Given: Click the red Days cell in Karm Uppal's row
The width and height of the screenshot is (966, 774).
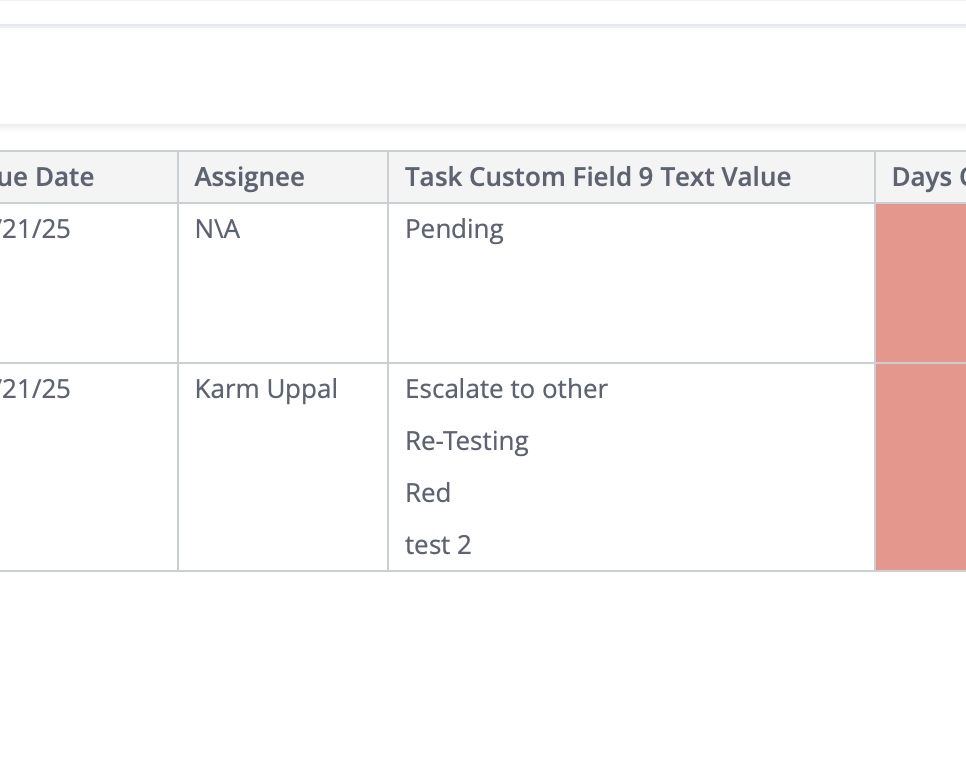Looking at the screenshot, I should tap(920, 467).
